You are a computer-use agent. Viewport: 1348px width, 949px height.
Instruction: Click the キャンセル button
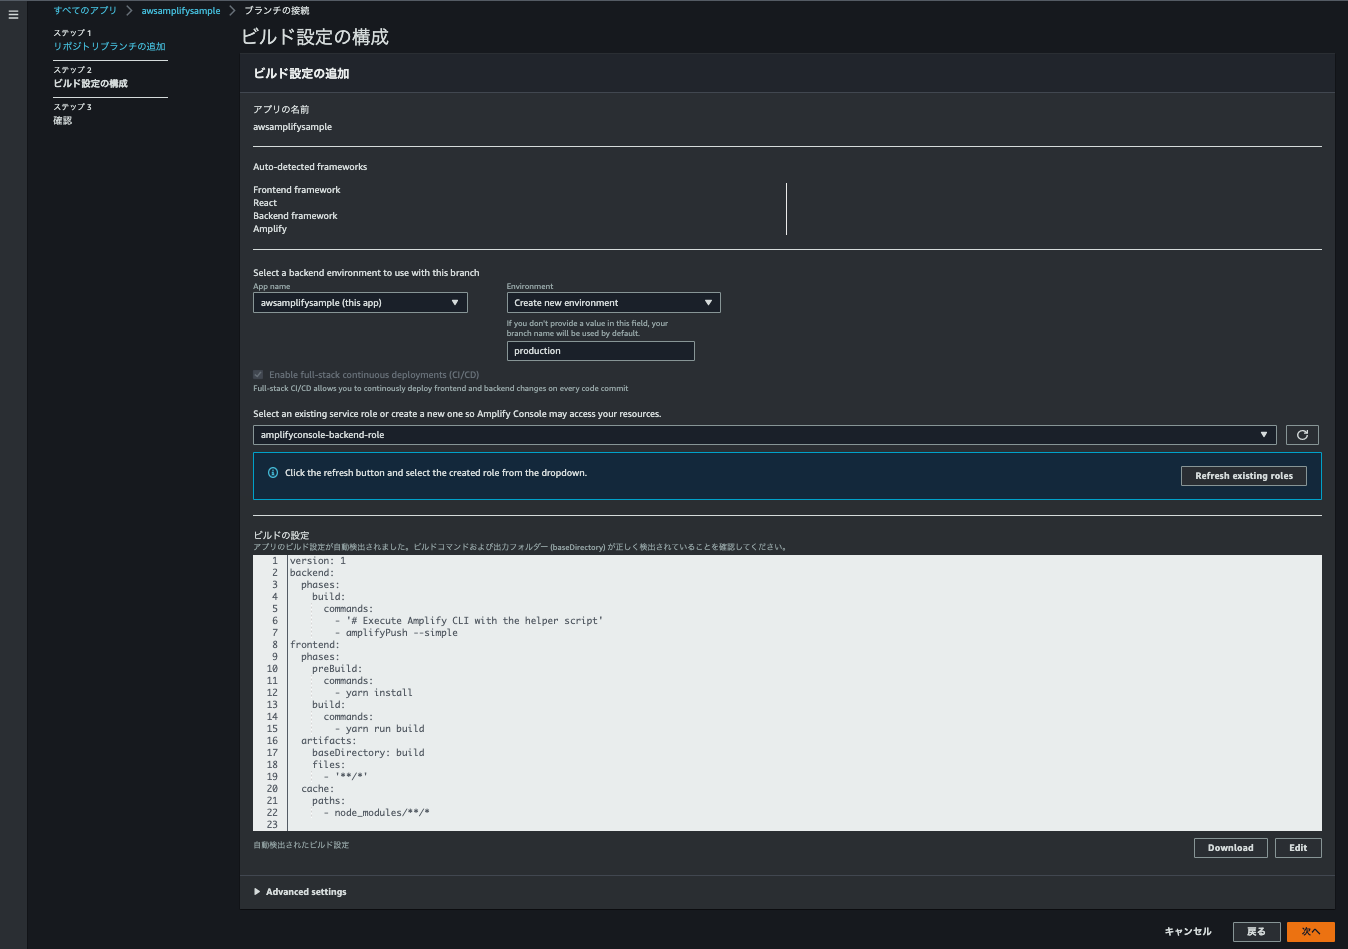pyautogui.click(x=1187, y=932)
